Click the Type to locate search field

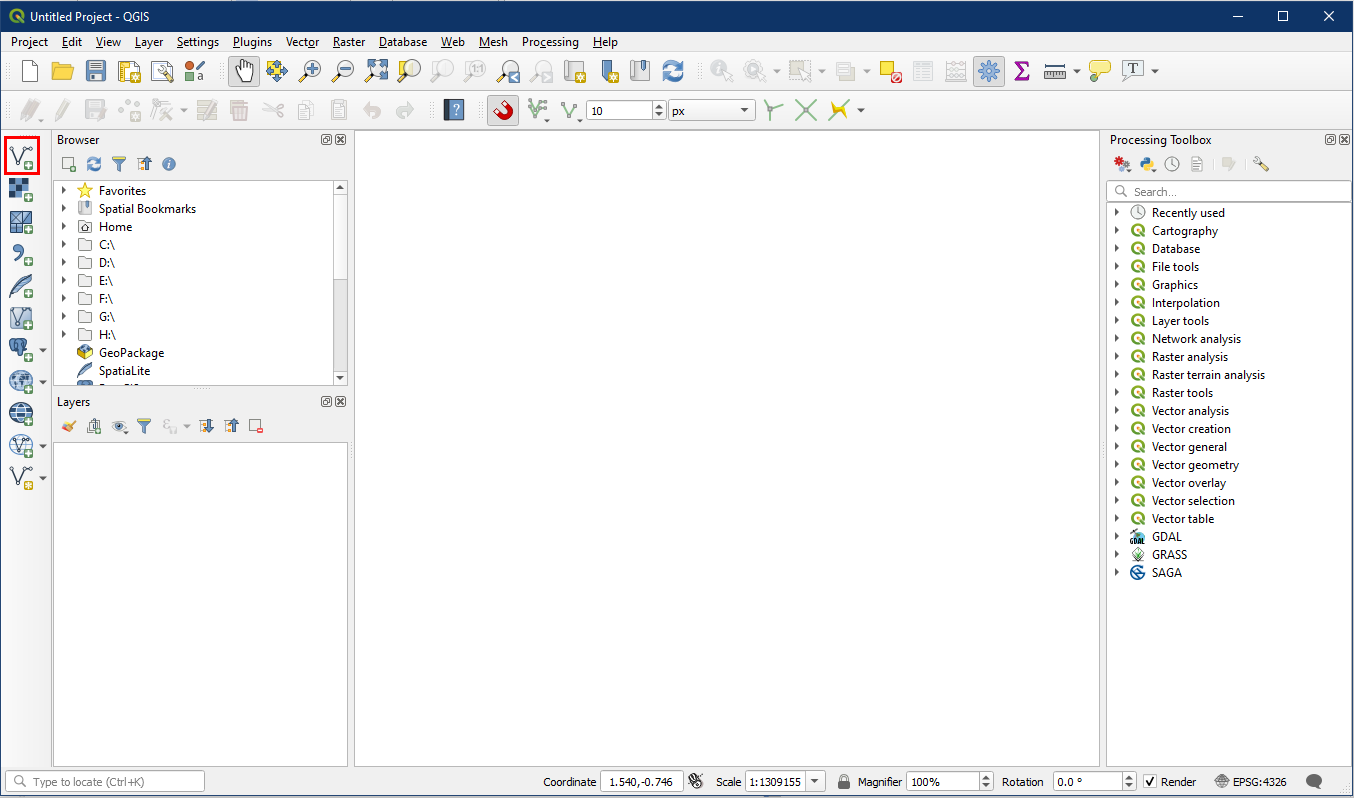pos(105,782)
